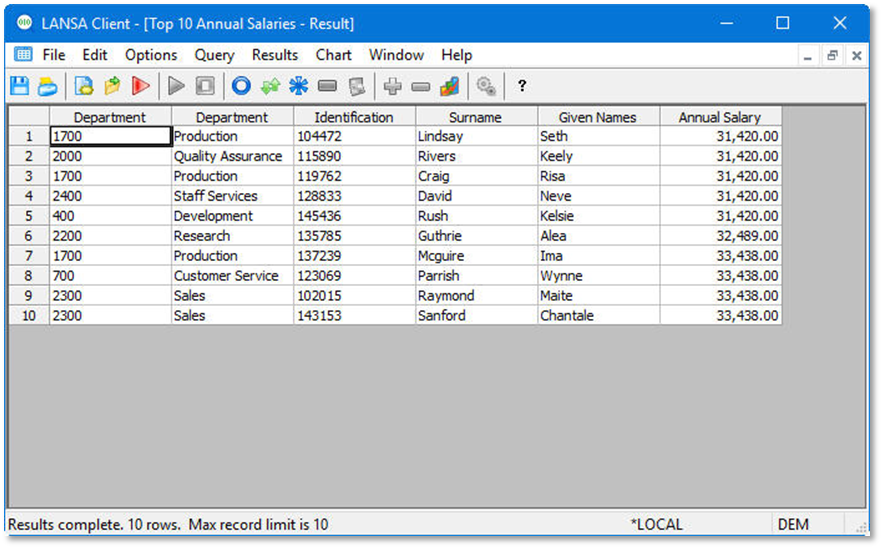Screen dimensions: 882x548
Task: Click DEM in the status bar
Action: (793, 524)
